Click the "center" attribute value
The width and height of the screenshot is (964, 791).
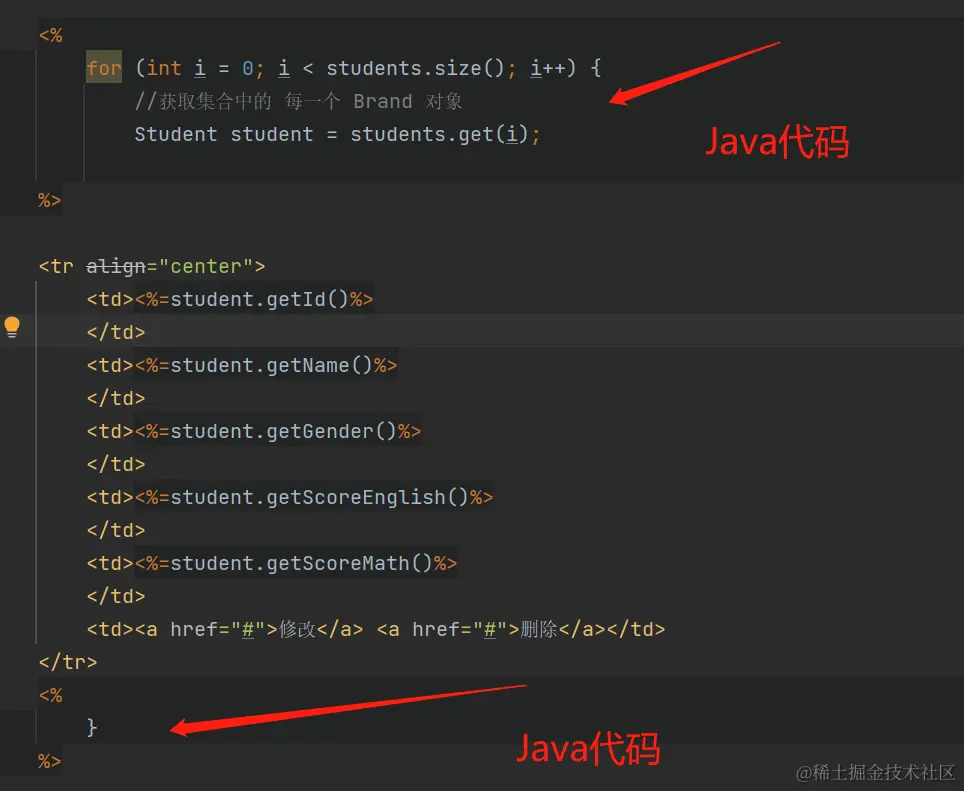pyautogui.click(x=206, y=266)
